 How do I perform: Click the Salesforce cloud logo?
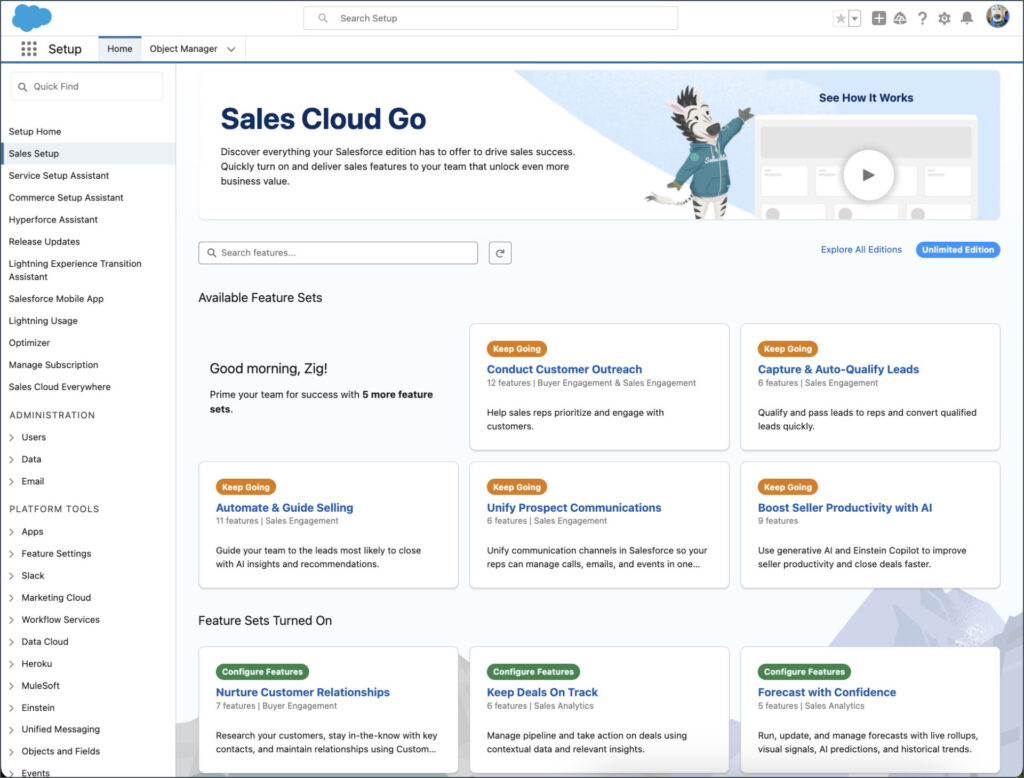point(31,18)
